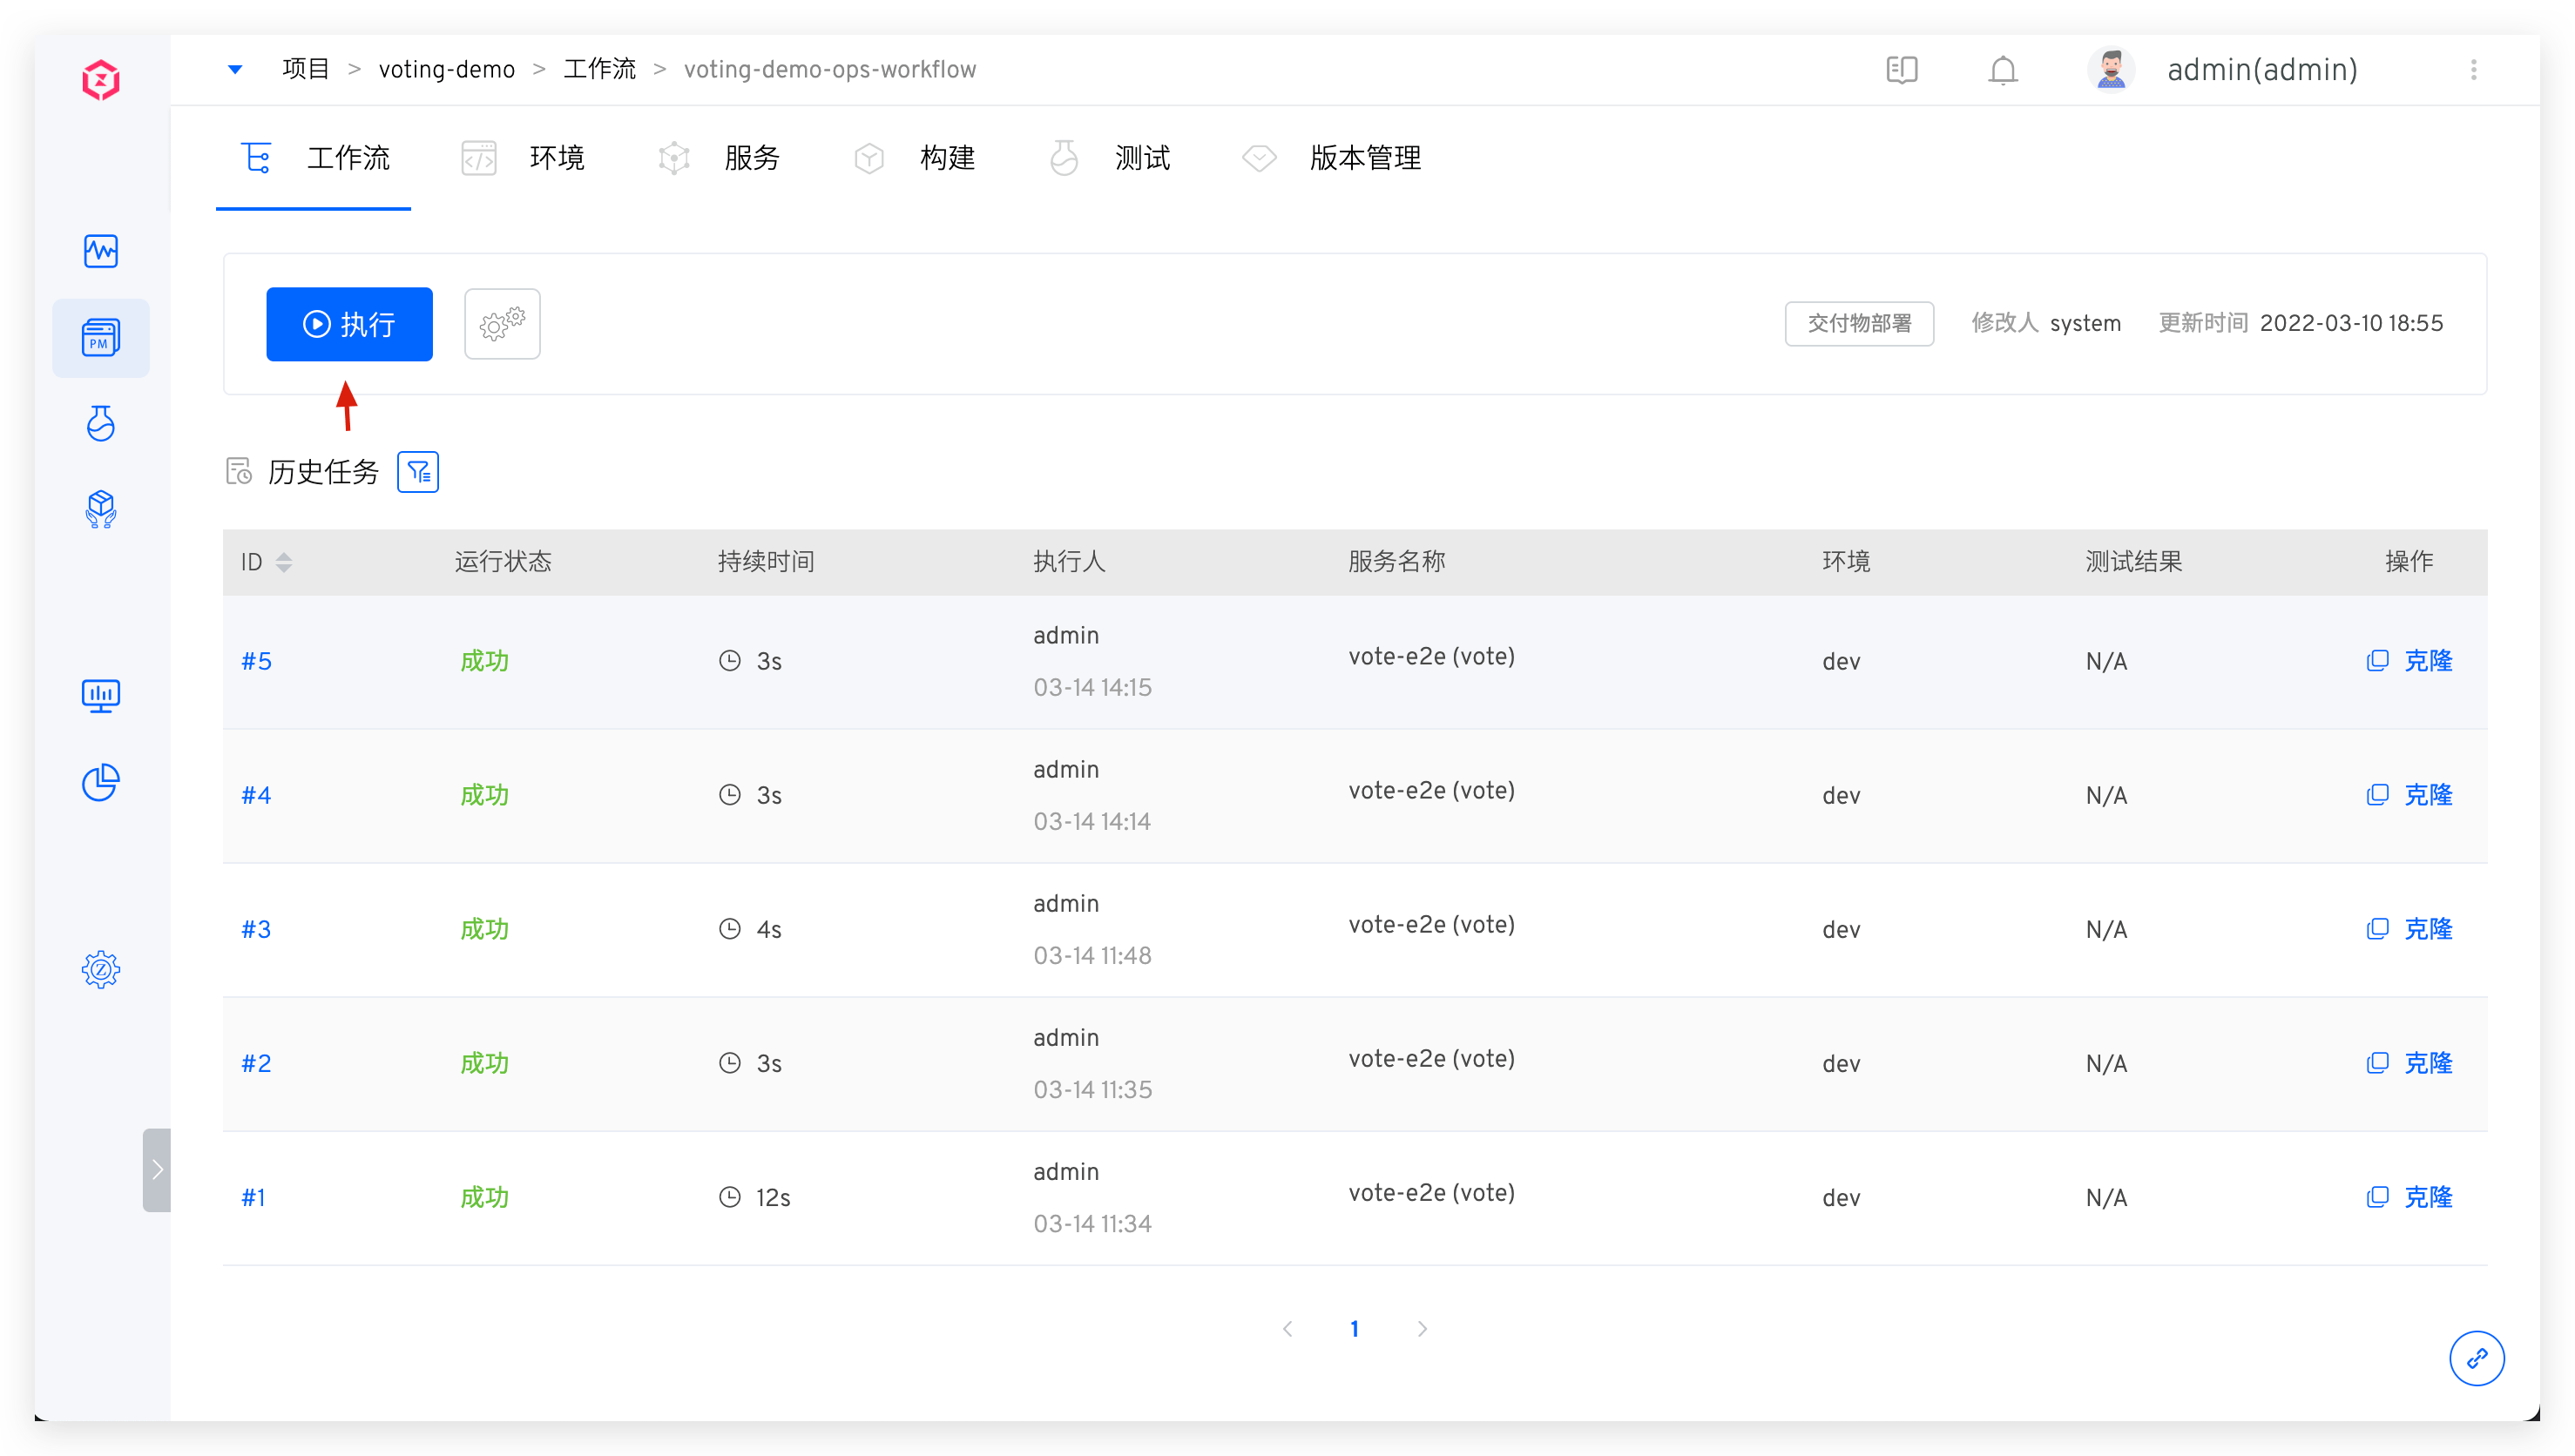
Task: Open 交付物部署
Action: coord(1859,323)
